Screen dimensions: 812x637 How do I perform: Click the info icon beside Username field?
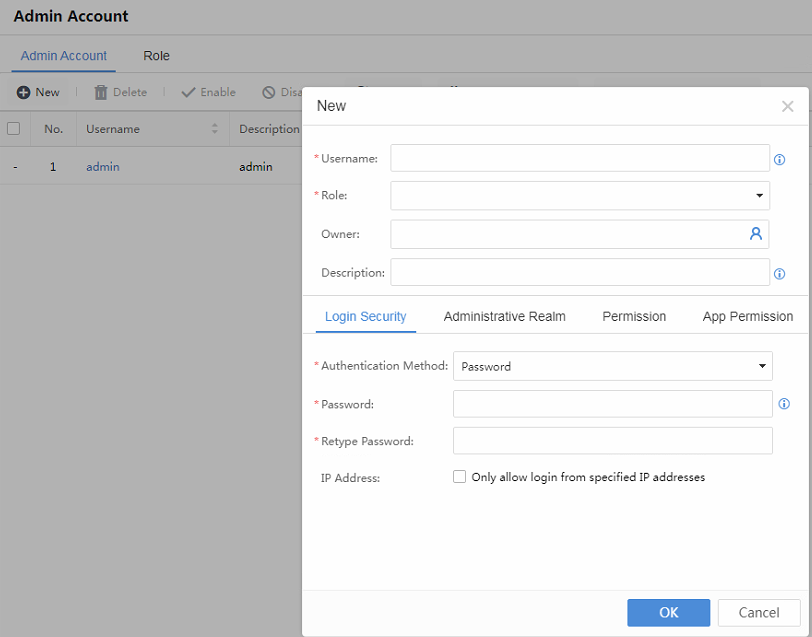[x=780, y=159]
